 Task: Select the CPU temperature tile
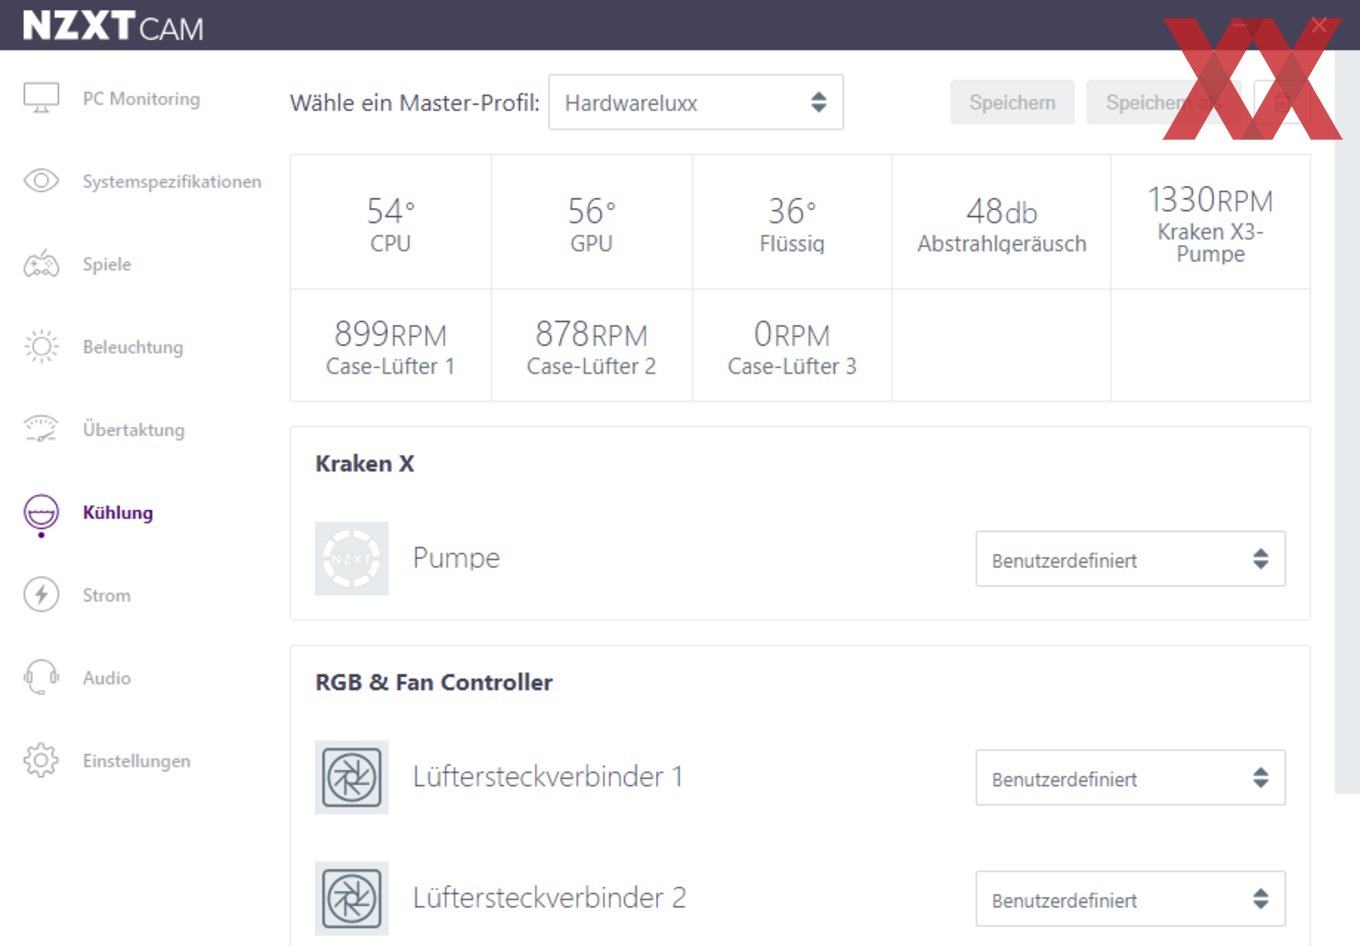point(391,223)
